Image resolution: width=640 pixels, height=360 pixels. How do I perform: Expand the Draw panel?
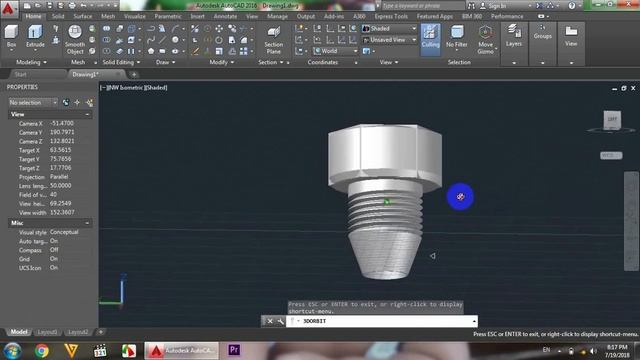click(165, 62)
